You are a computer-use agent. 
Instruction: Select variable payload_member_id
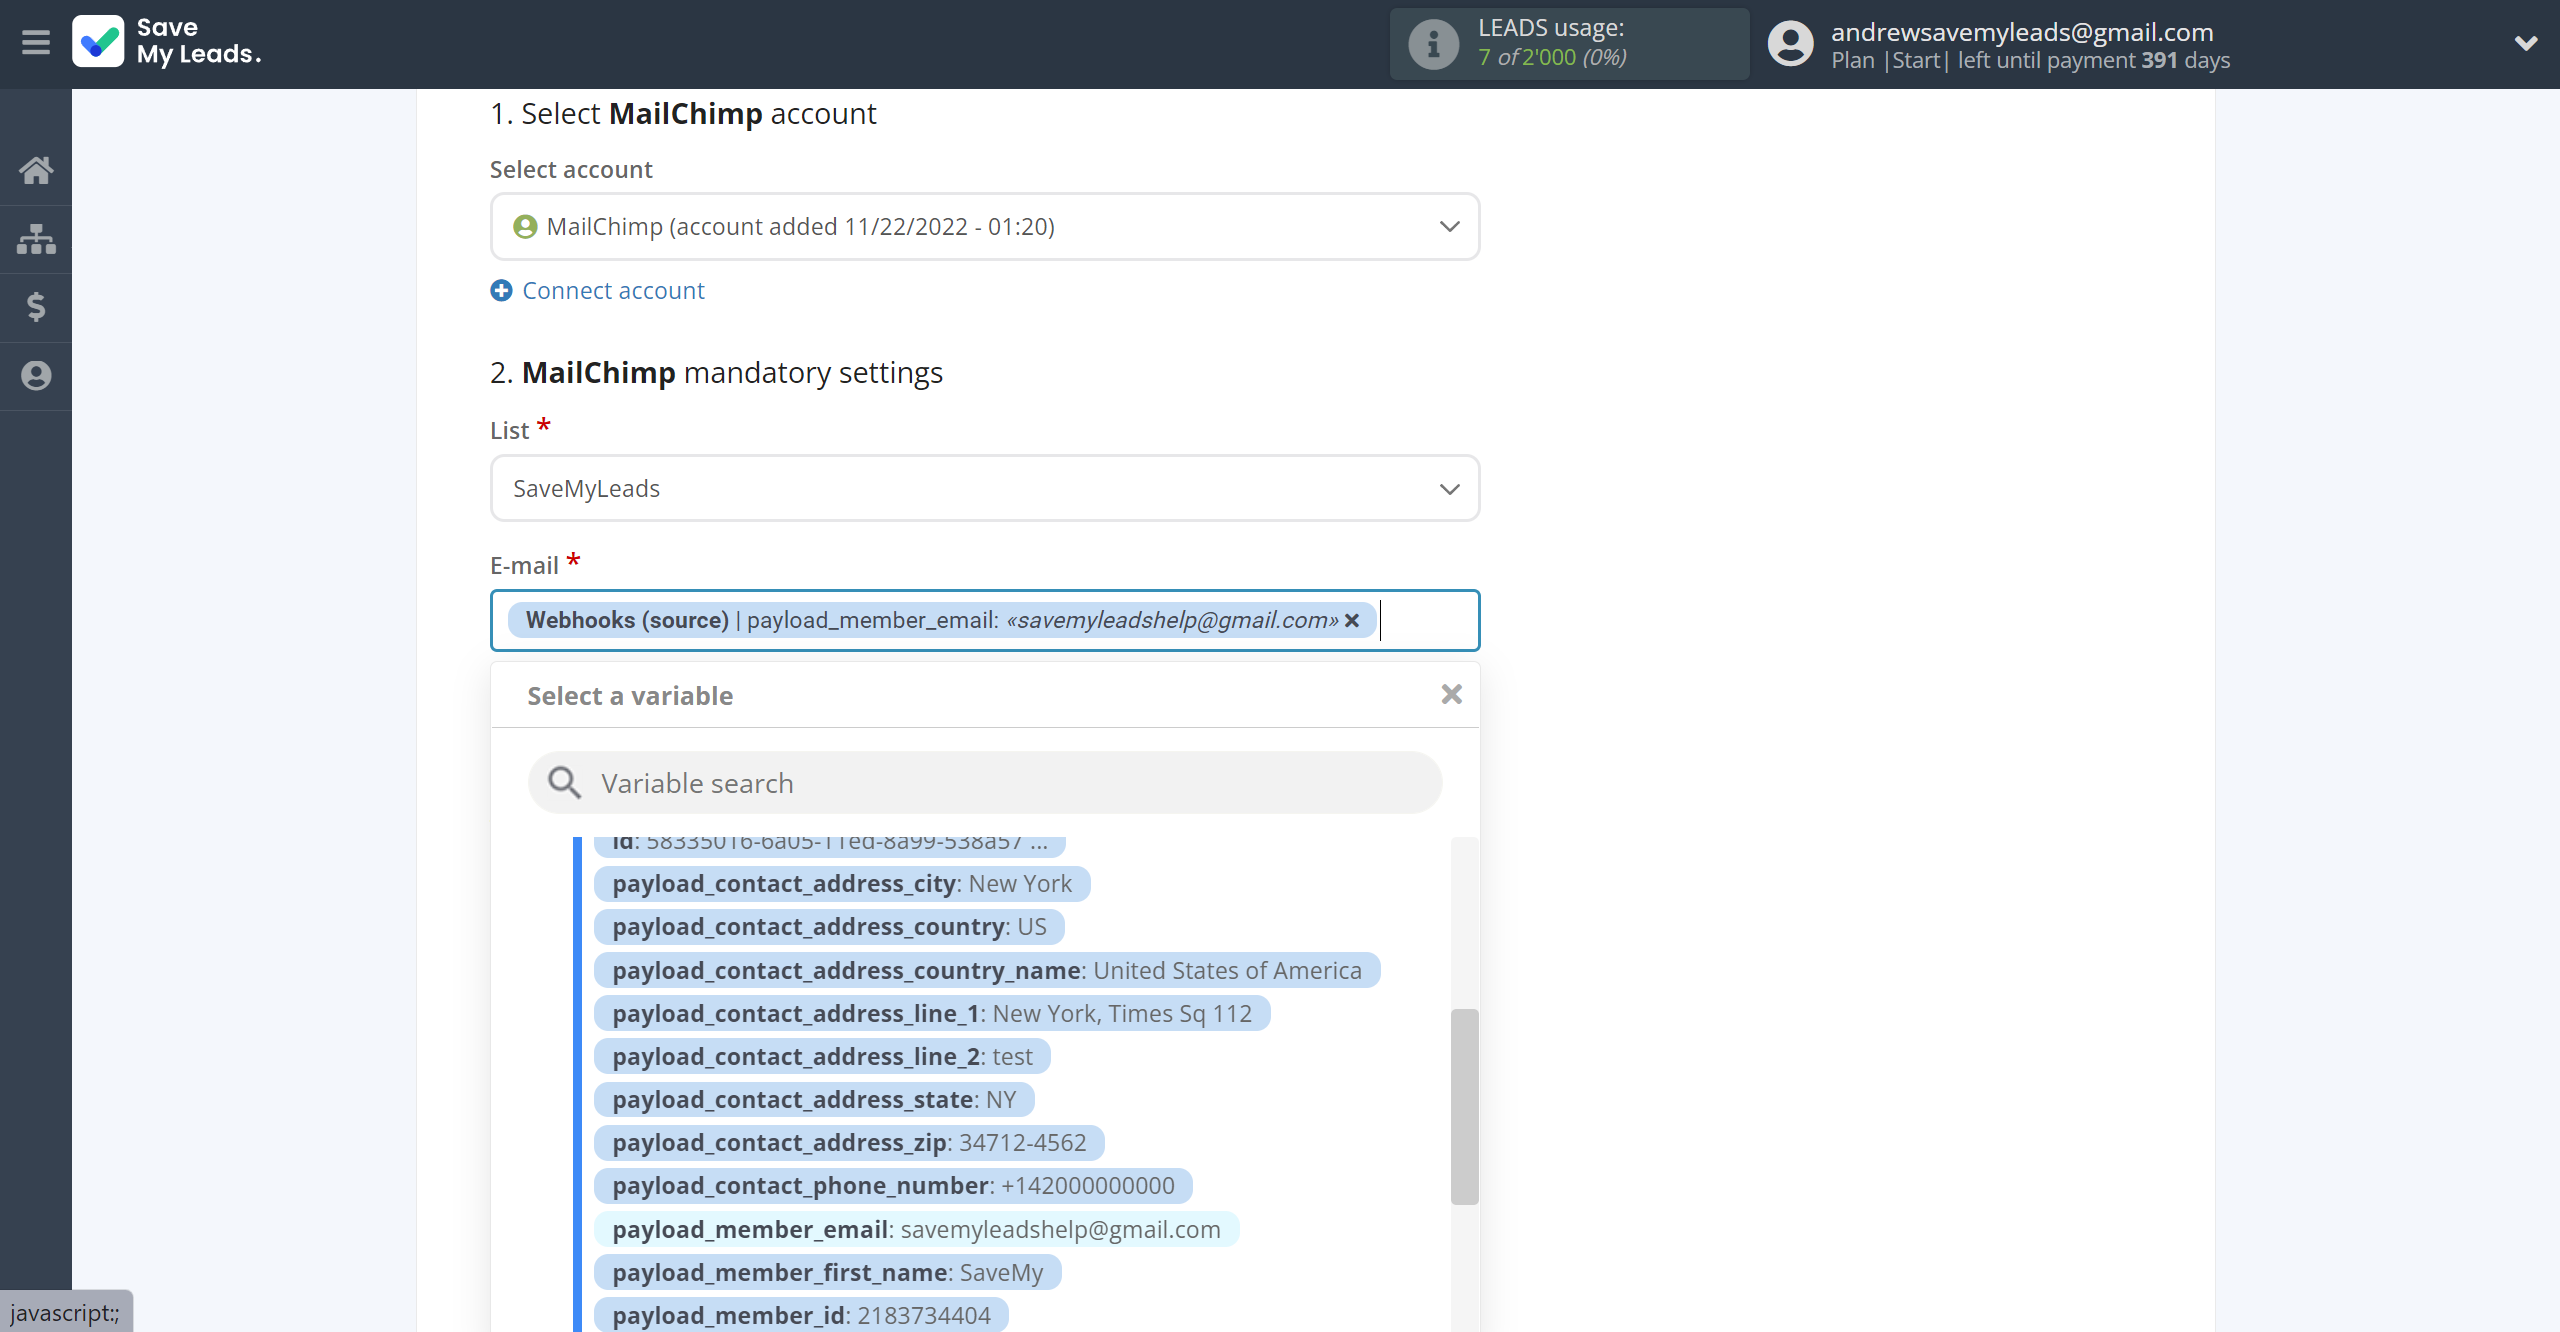pyautogui.click(x=801, y=1316)
